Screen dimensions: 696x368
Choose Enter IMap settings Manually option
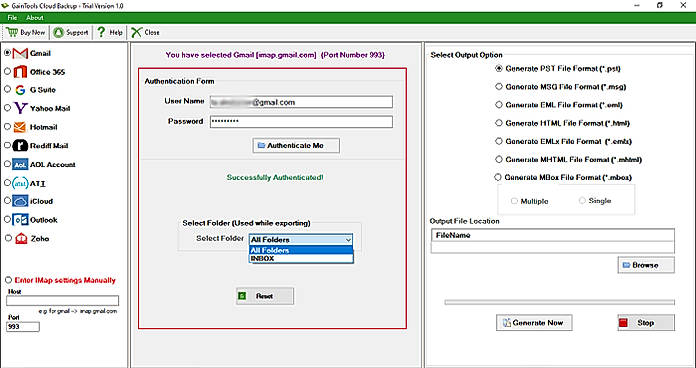click(8, 280)
